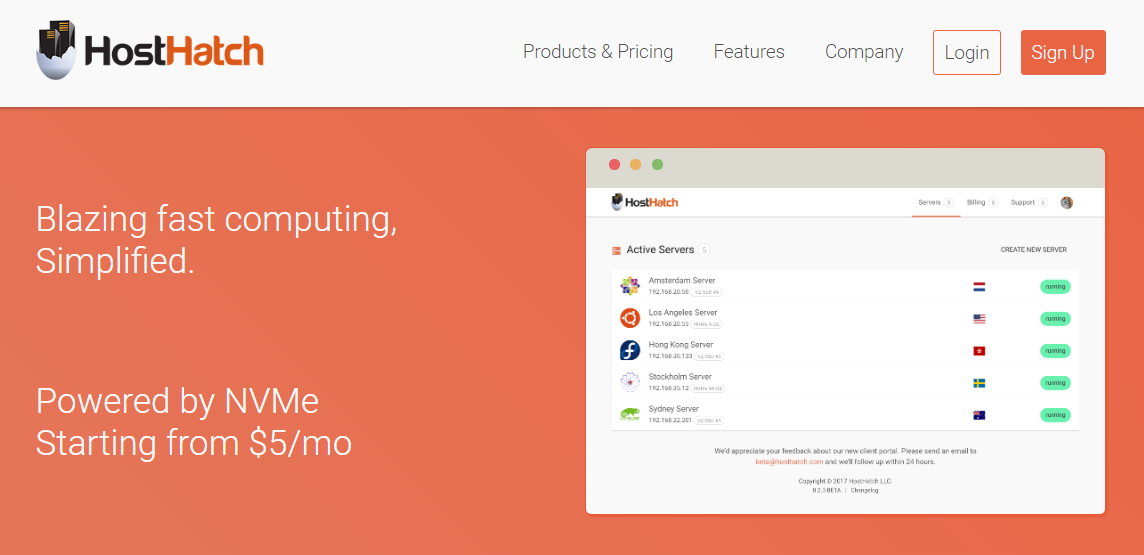Click the user avatar in client portal
Viewport: 1144px width, 555px height.
coord(1067,202)
